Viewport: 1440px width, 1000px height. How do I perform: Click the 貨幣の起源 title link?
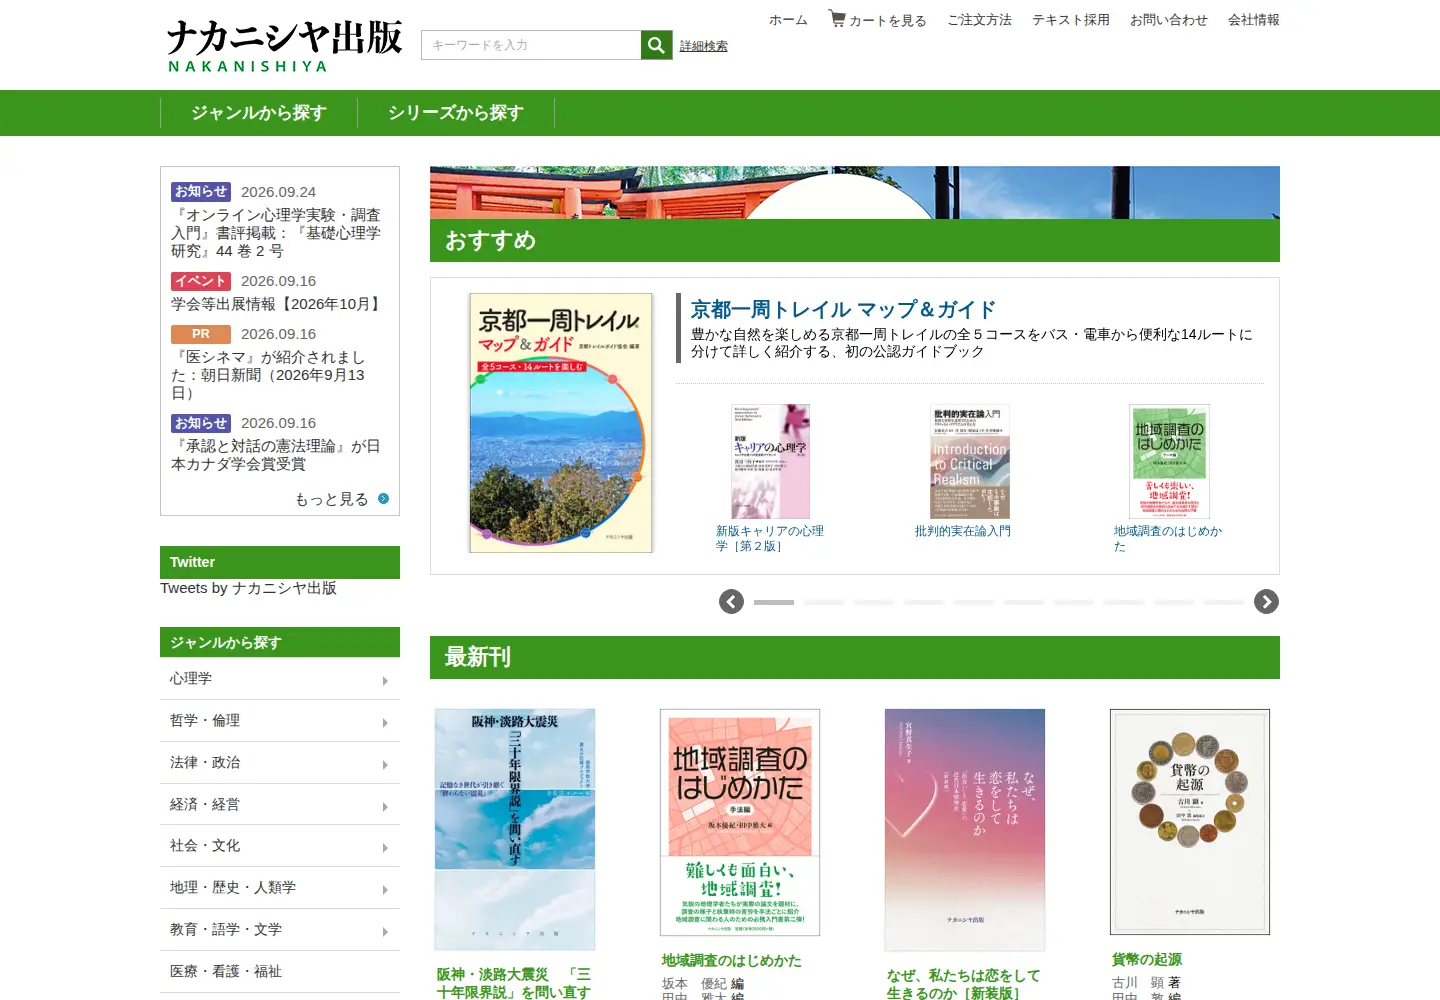pyautogui.click(x=1147, y=960)
